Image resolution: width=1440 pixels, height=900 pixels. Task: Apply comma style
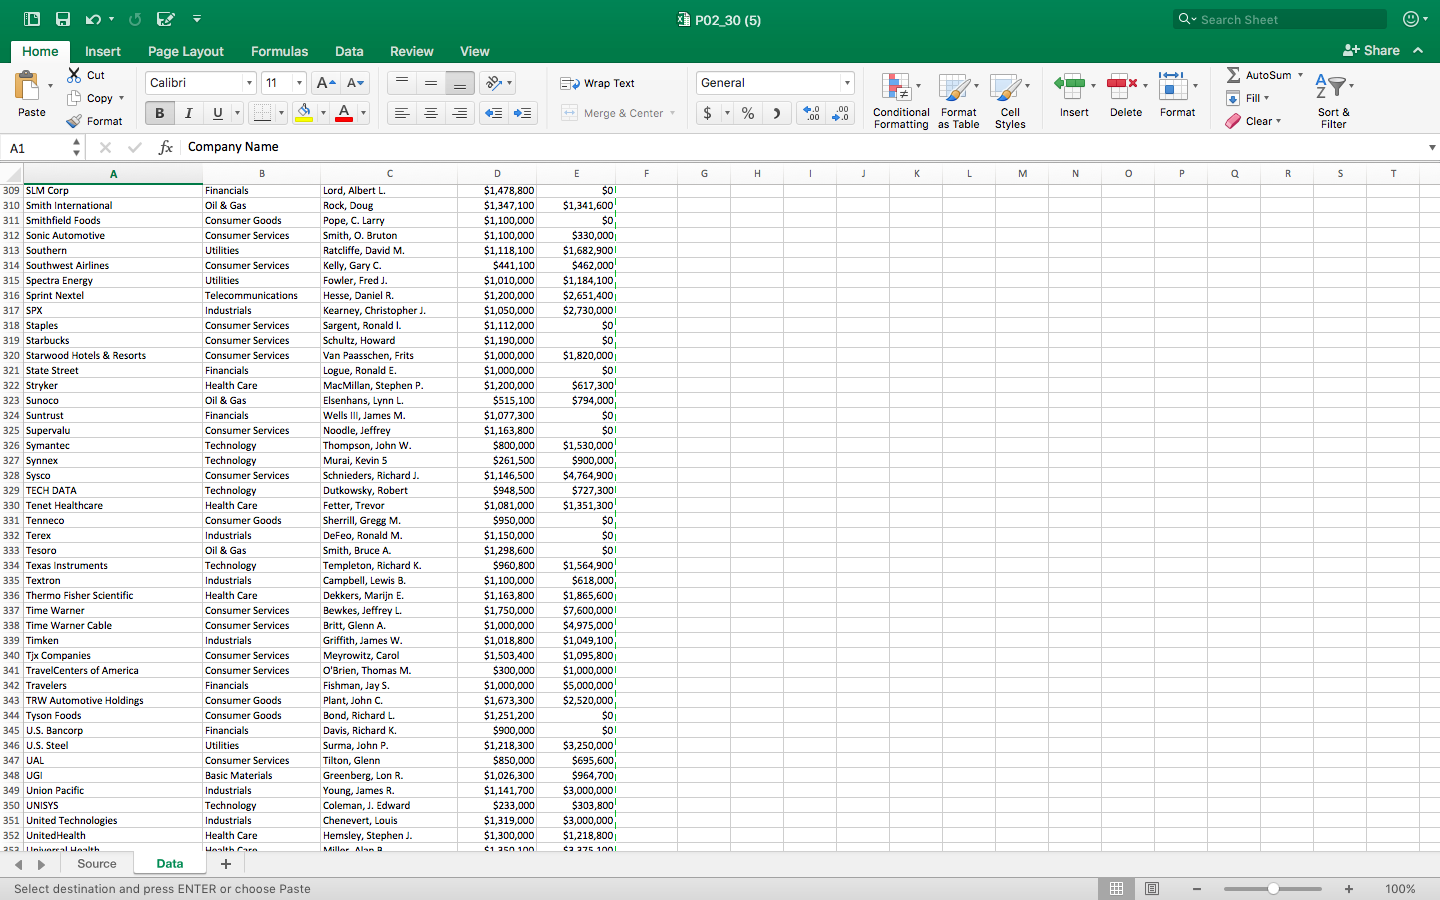(x=776, y=113)
